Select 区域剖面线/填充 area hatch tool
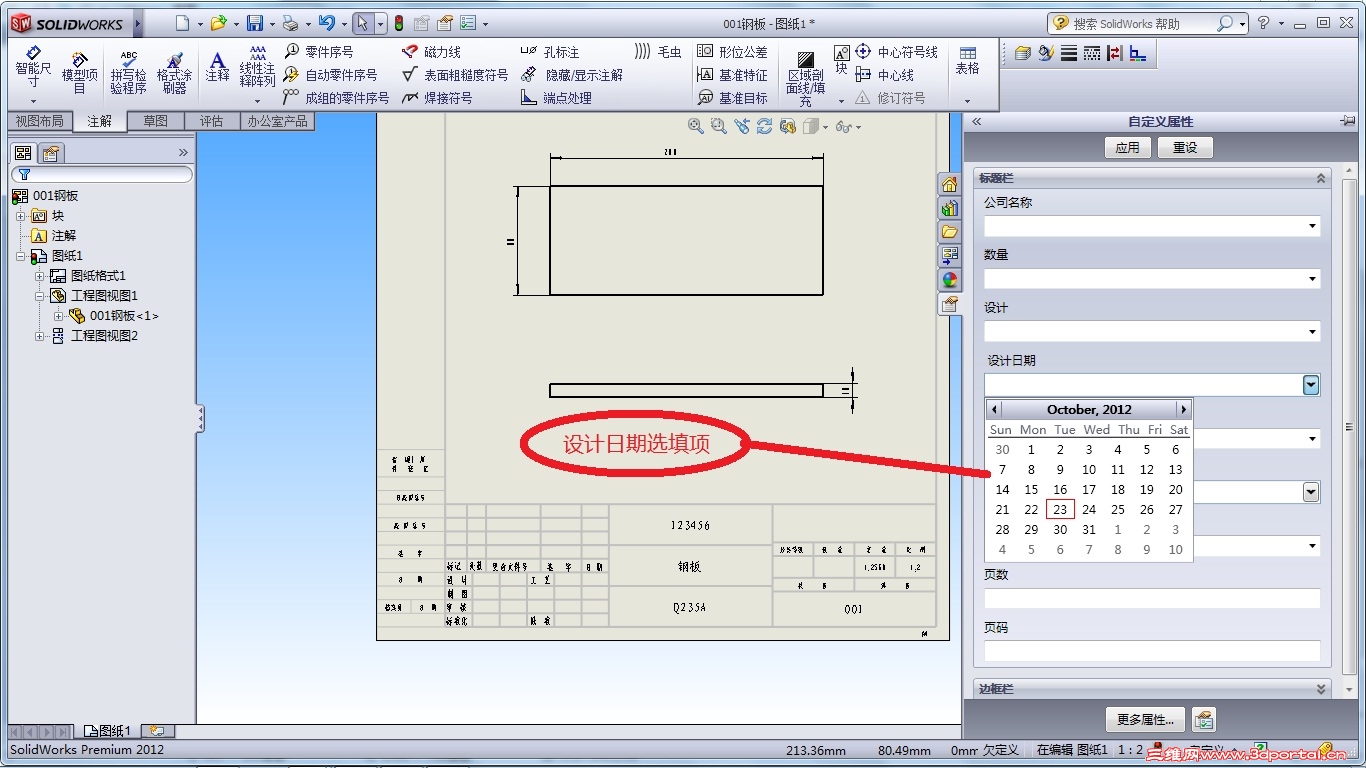1366x768 pixels. (x=805, y=77)
